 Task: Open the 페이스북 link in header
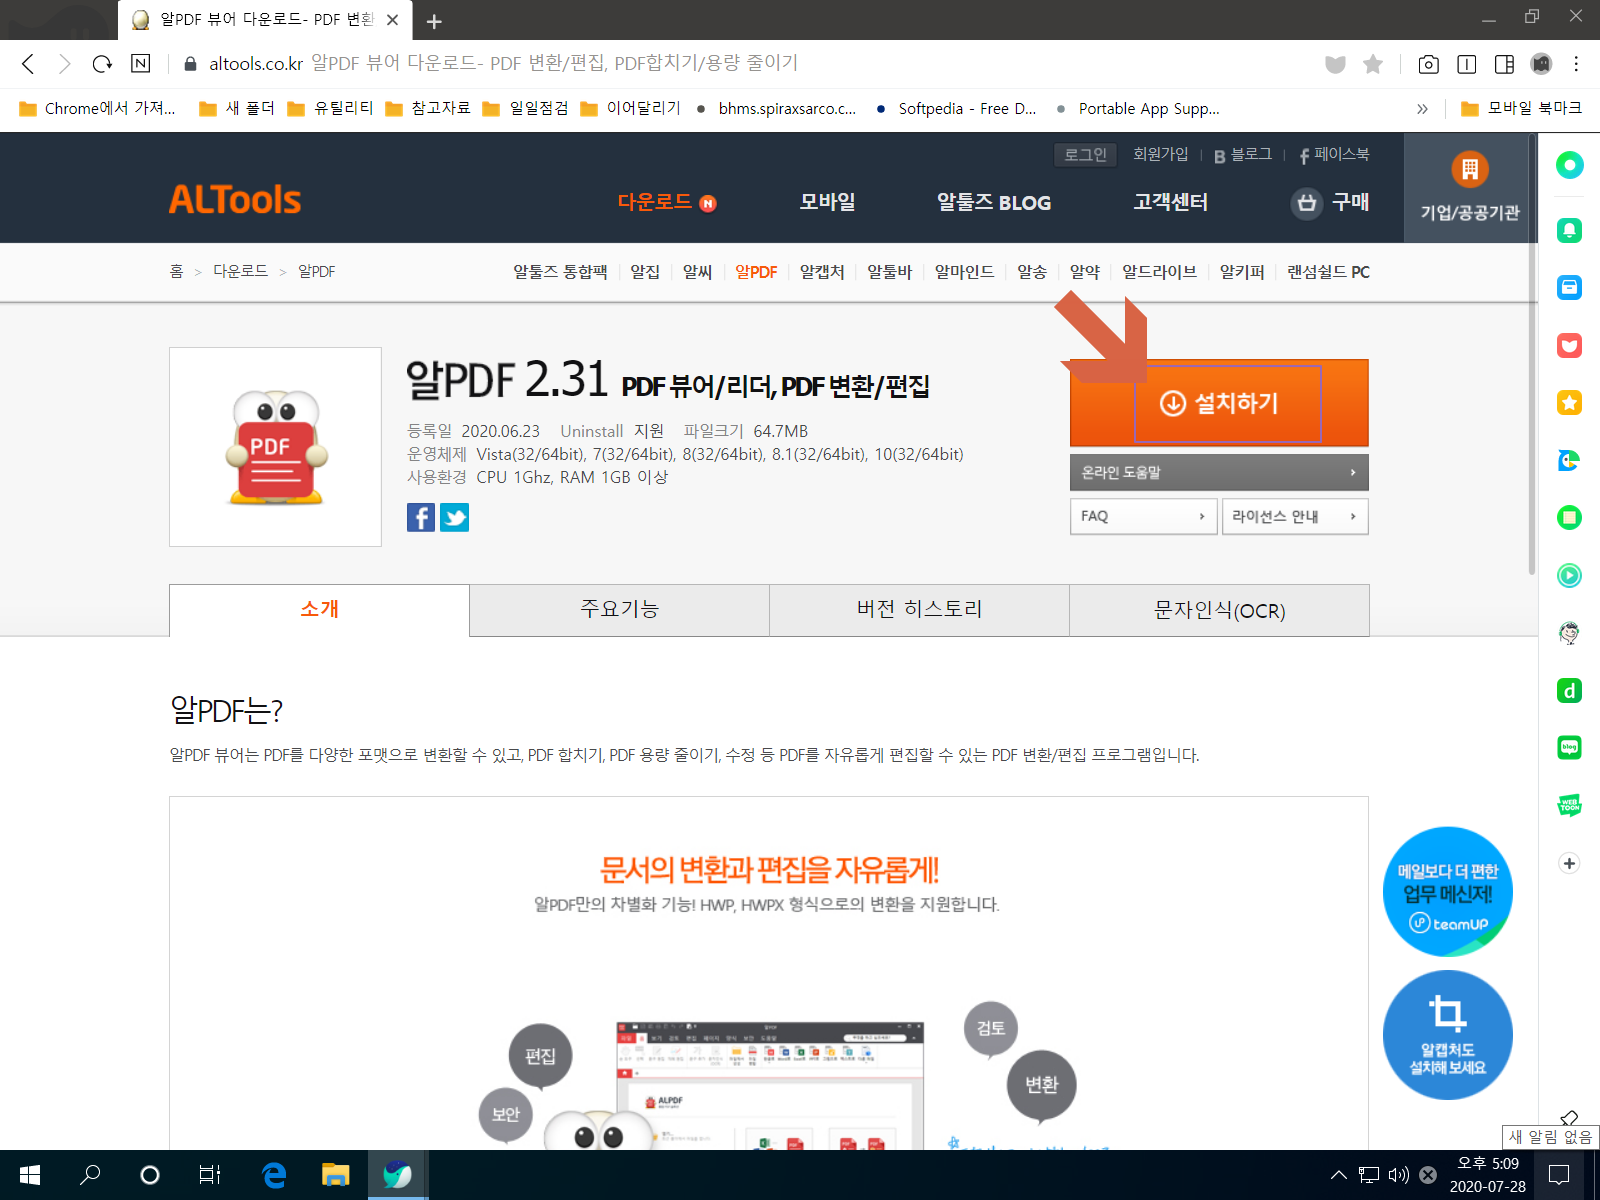pos(1334,154)
